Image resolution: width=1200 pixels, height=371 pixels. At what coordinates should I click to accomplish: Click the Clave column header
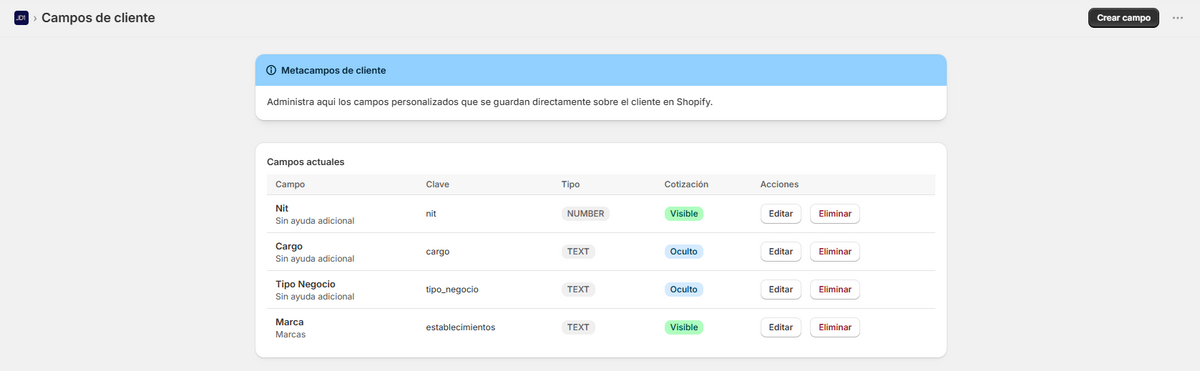438,185
